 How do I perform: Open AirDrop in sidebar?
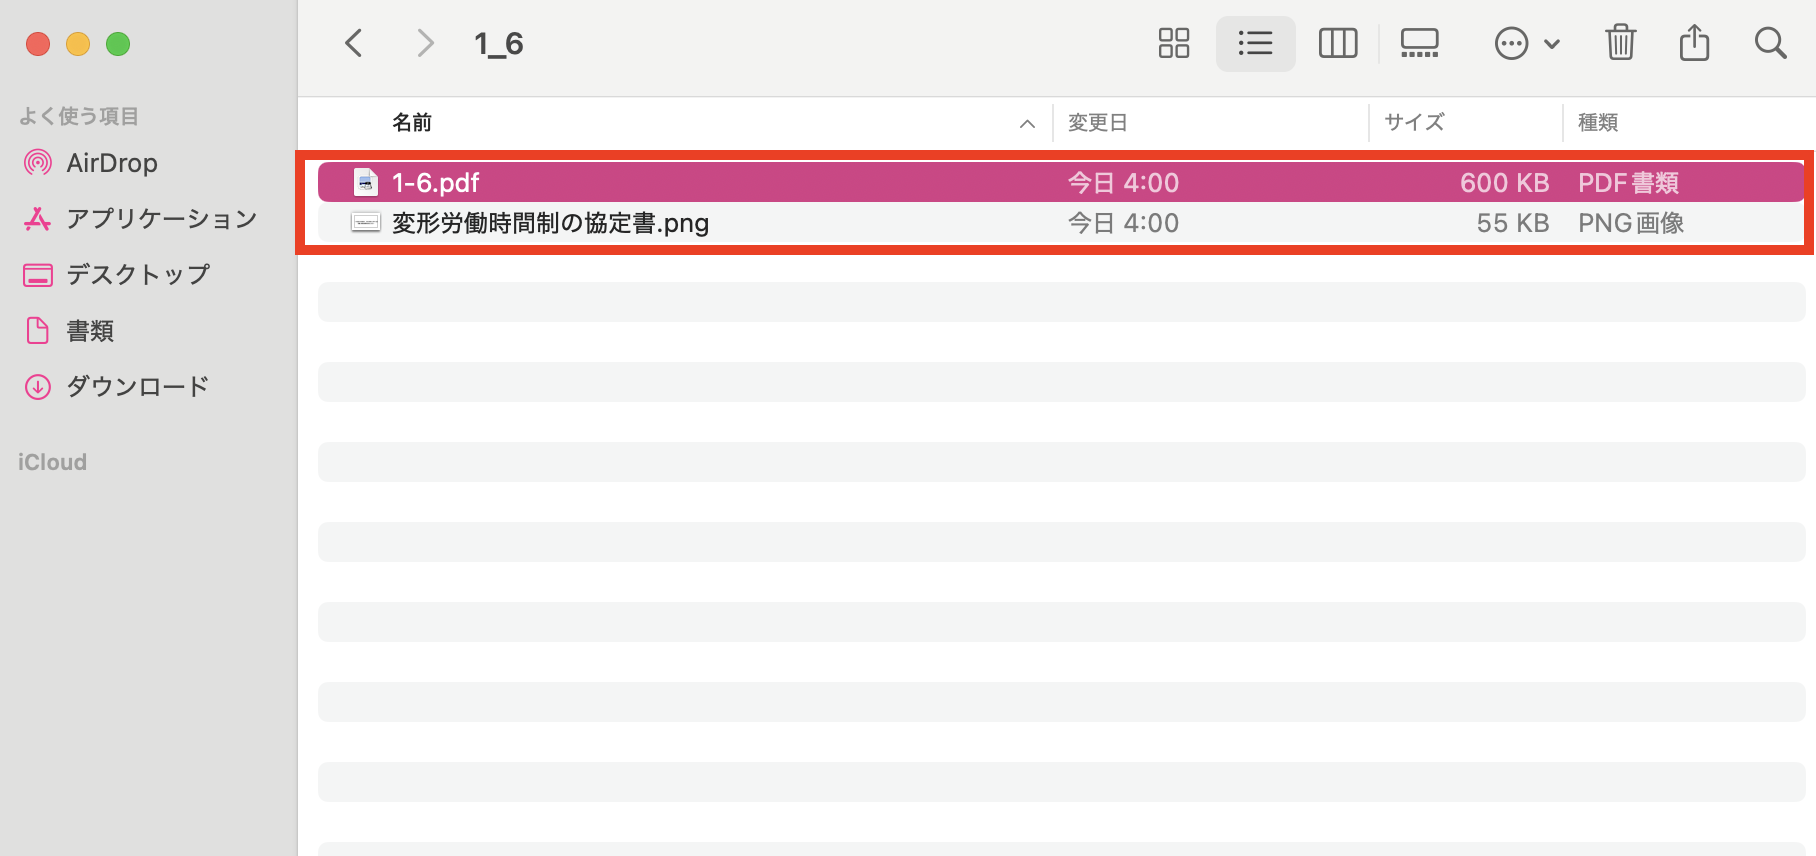[112, 163]
